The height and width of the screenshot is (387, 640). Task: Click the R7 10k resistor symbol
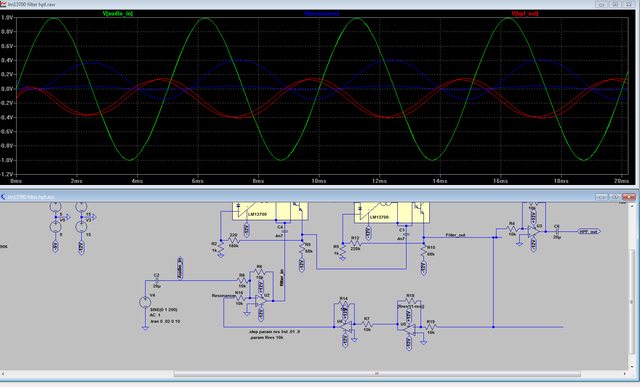(x=367, y=325)
